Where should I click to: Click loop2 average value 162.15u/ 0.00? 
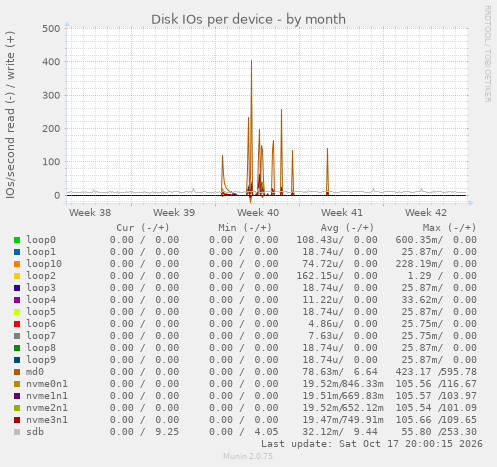(x=337, y=276)
